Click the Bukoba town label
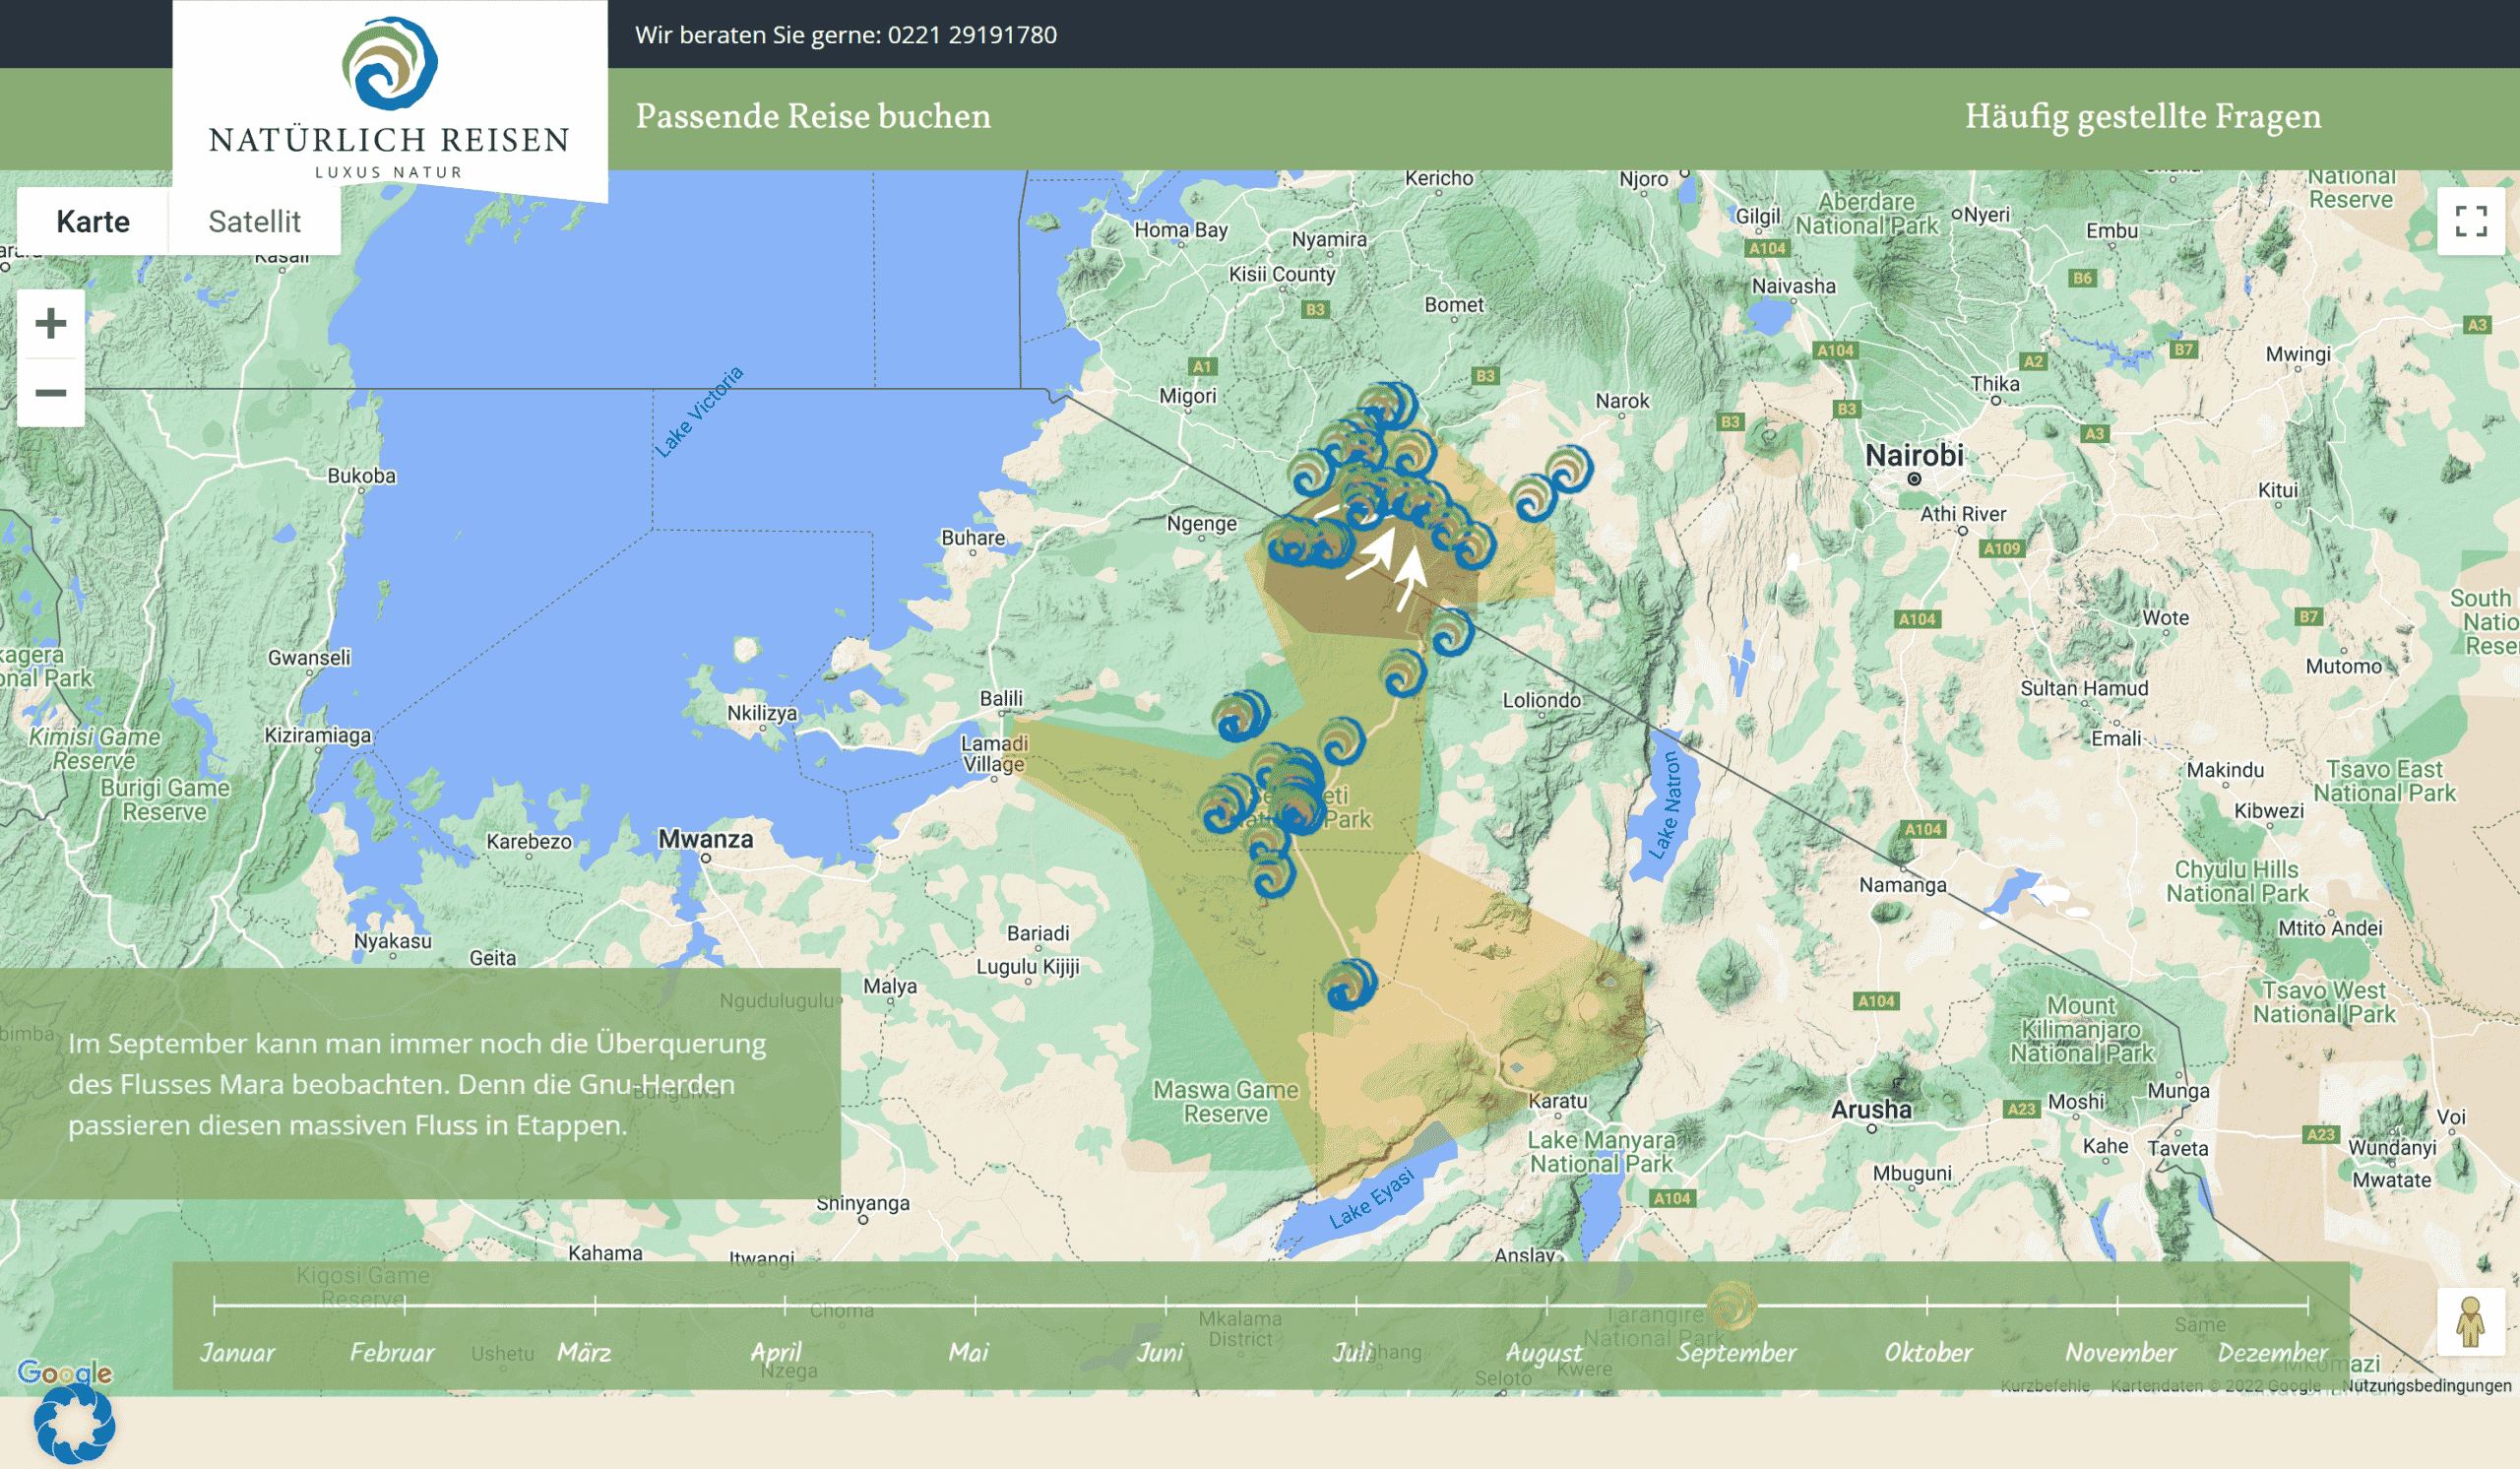This screenshot has width=2520, height=1469. [x=361, y=476]
